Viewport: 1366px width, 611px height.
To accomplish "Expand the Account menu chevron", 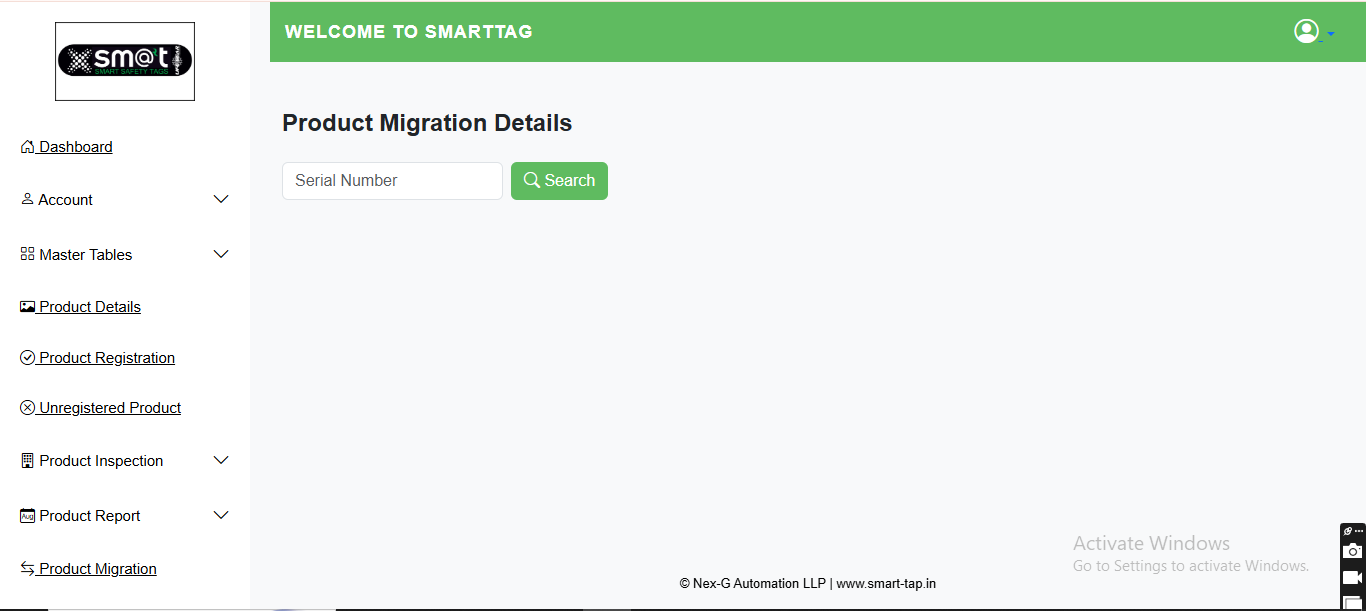I will [x=222, y=199].
